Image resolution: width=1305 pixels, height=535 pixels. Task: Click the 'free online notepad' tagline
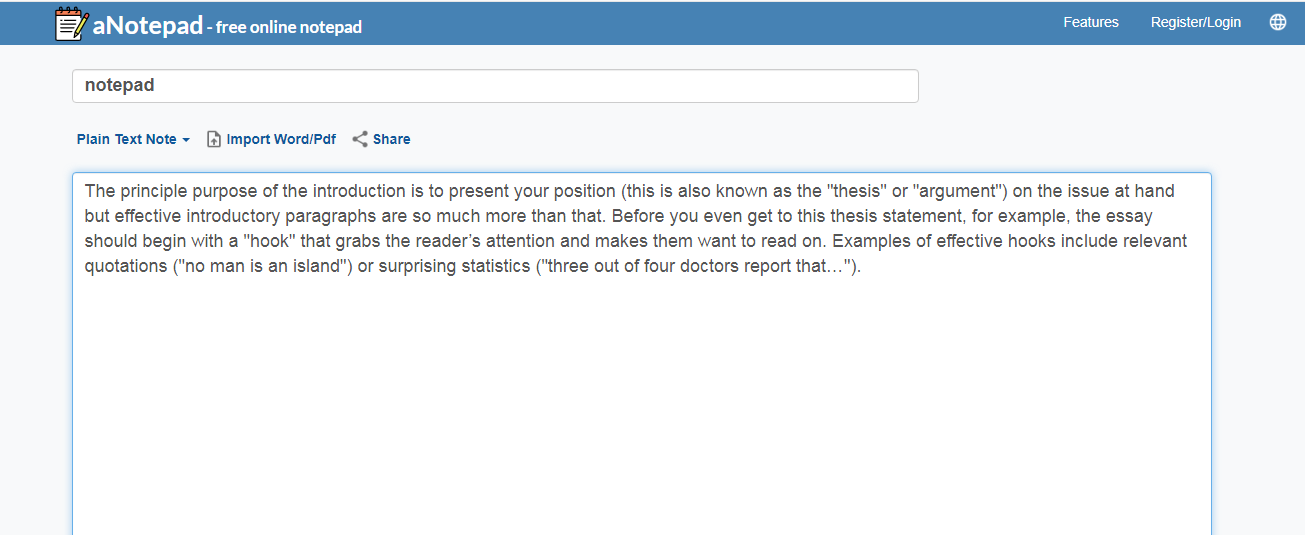[289, 27]
